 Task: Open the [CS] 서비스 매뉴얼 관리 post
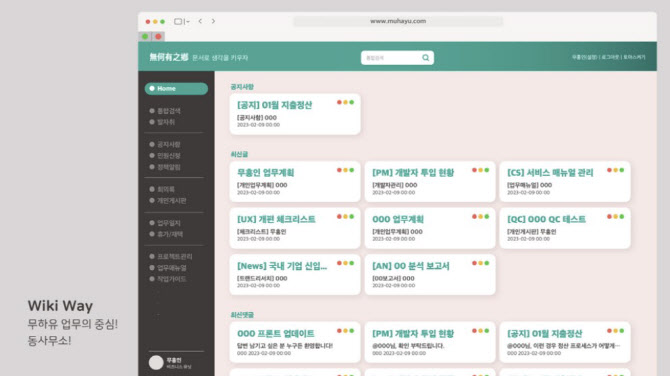coord(565,182)
